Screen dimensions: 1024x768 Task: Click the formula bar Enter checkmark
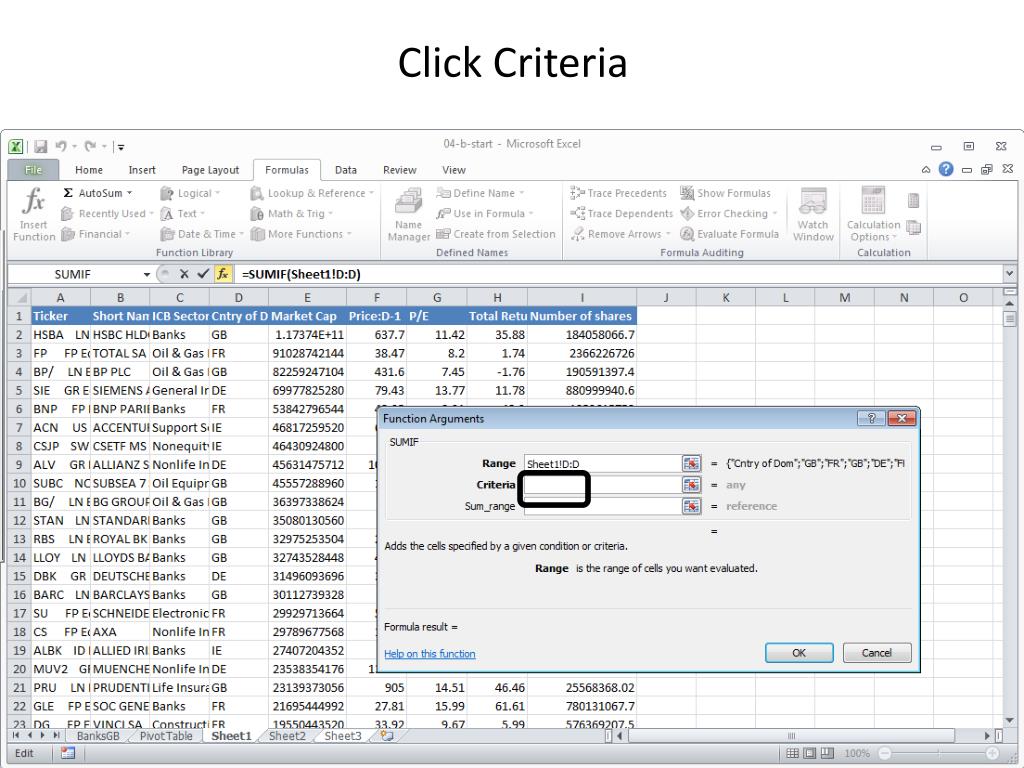point(203,274)
